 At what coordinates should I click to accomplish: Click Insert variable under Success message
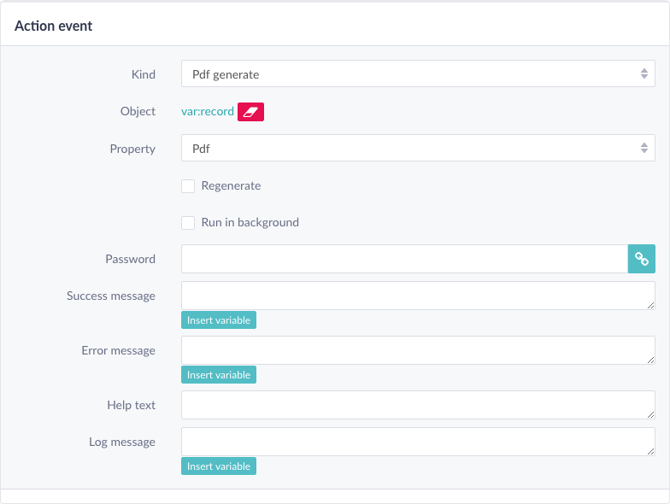[218, 320]
